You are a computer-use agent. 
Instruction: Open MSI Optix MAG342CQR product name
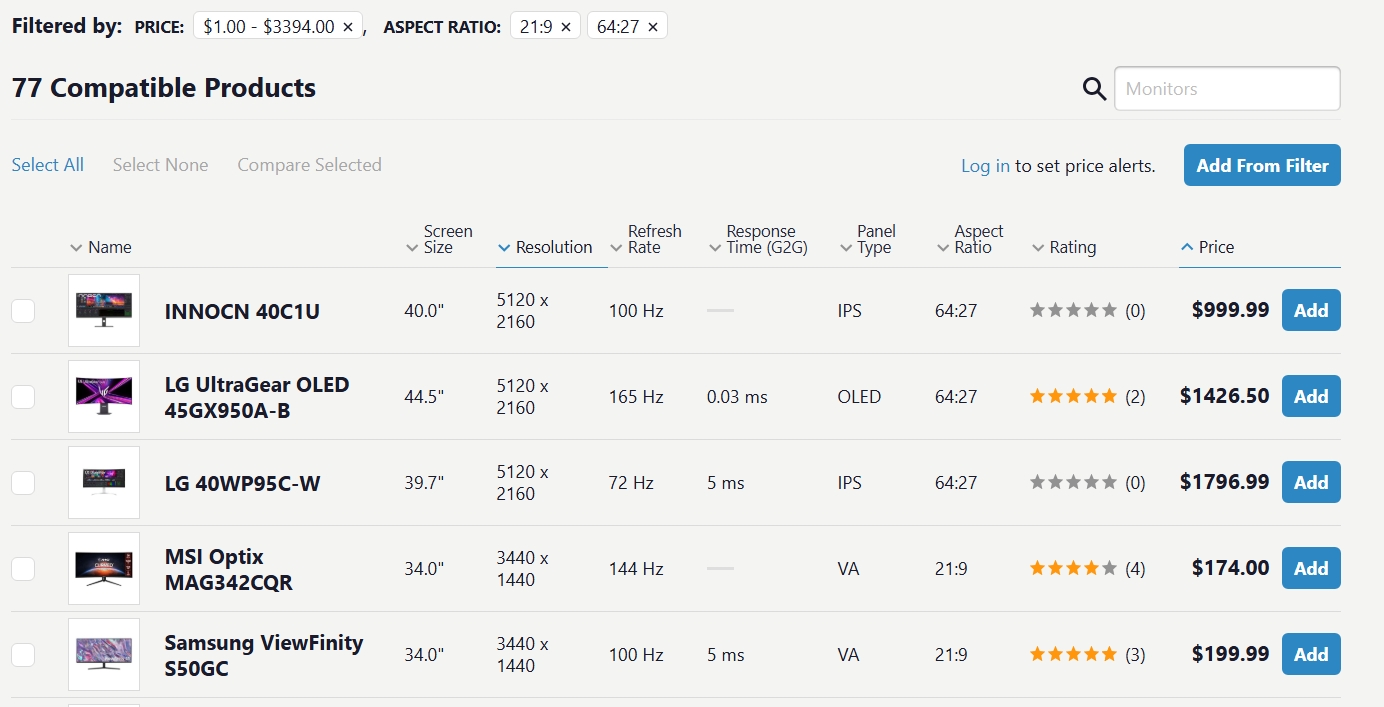pyautogui.click(x=229, y=569)
